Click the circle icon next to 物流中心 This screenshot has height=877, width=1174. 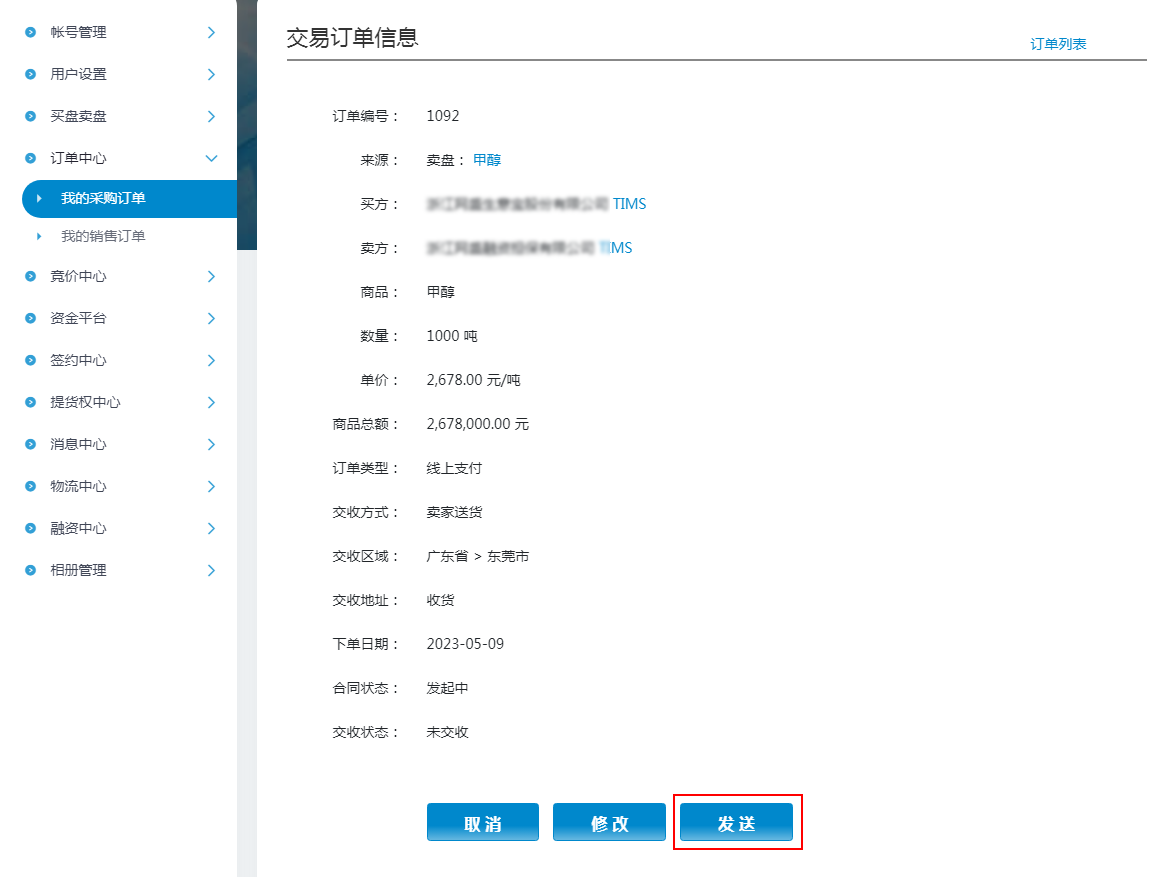(30, 487)
